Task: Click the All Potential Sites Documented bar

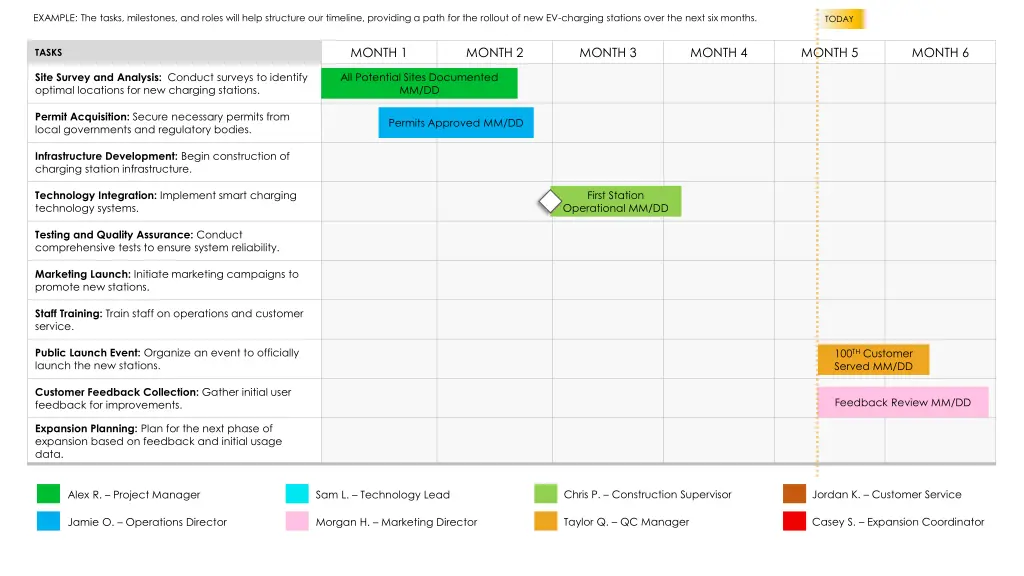Action: [x=419, y=83]
